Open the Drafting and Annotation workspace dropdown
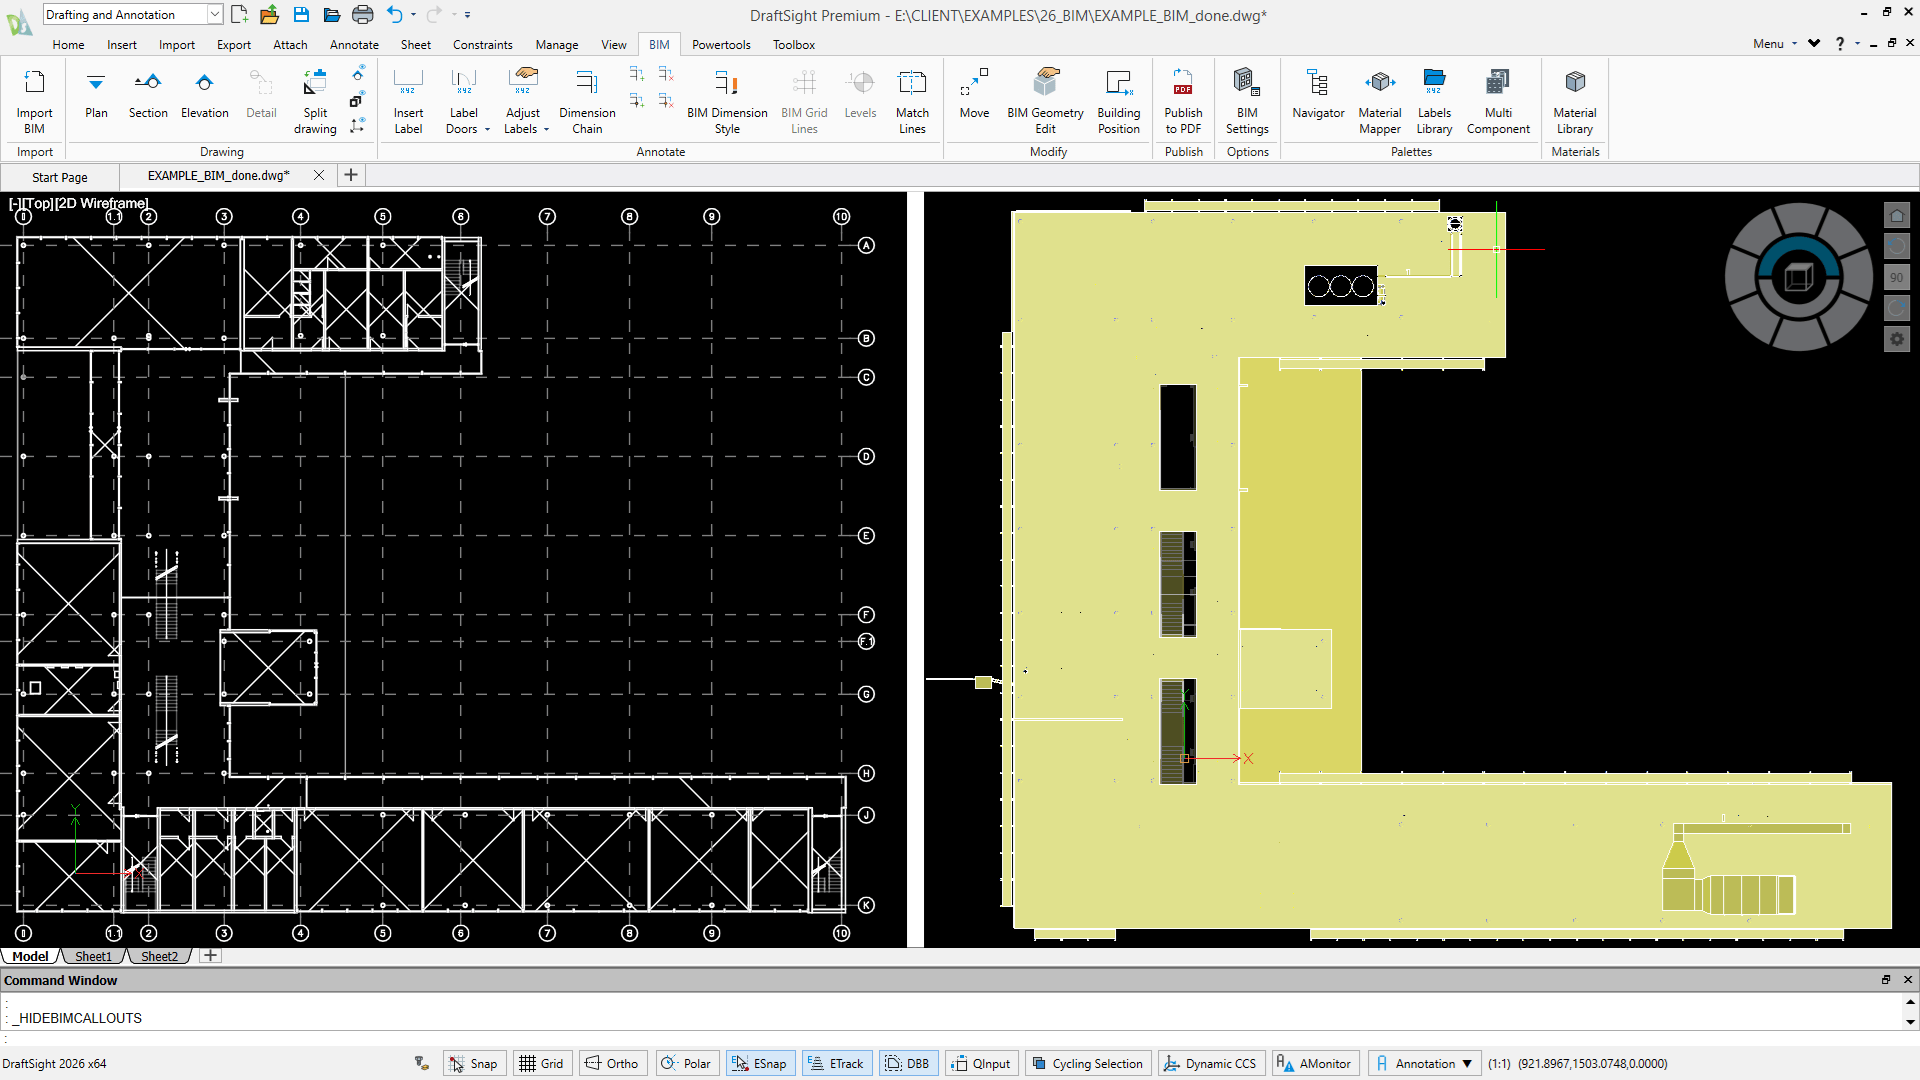 pyautogui.click(x=215, y=14)
